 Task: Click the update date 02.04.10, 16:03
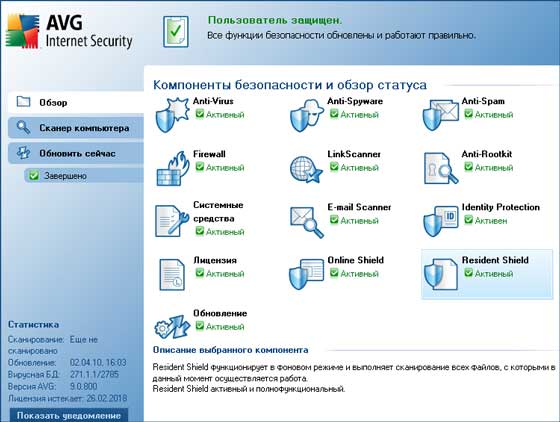click(x=98, y=362)
